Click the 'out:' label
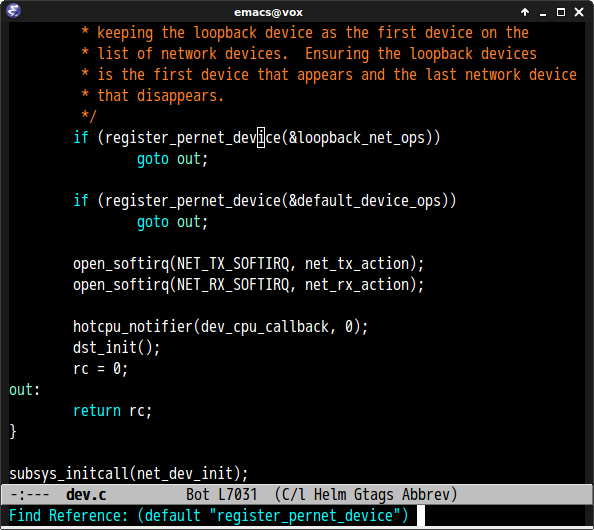Image resolution: width=594 pixels, height=530 pixels. pyautogui.click(x=24, y=389)
